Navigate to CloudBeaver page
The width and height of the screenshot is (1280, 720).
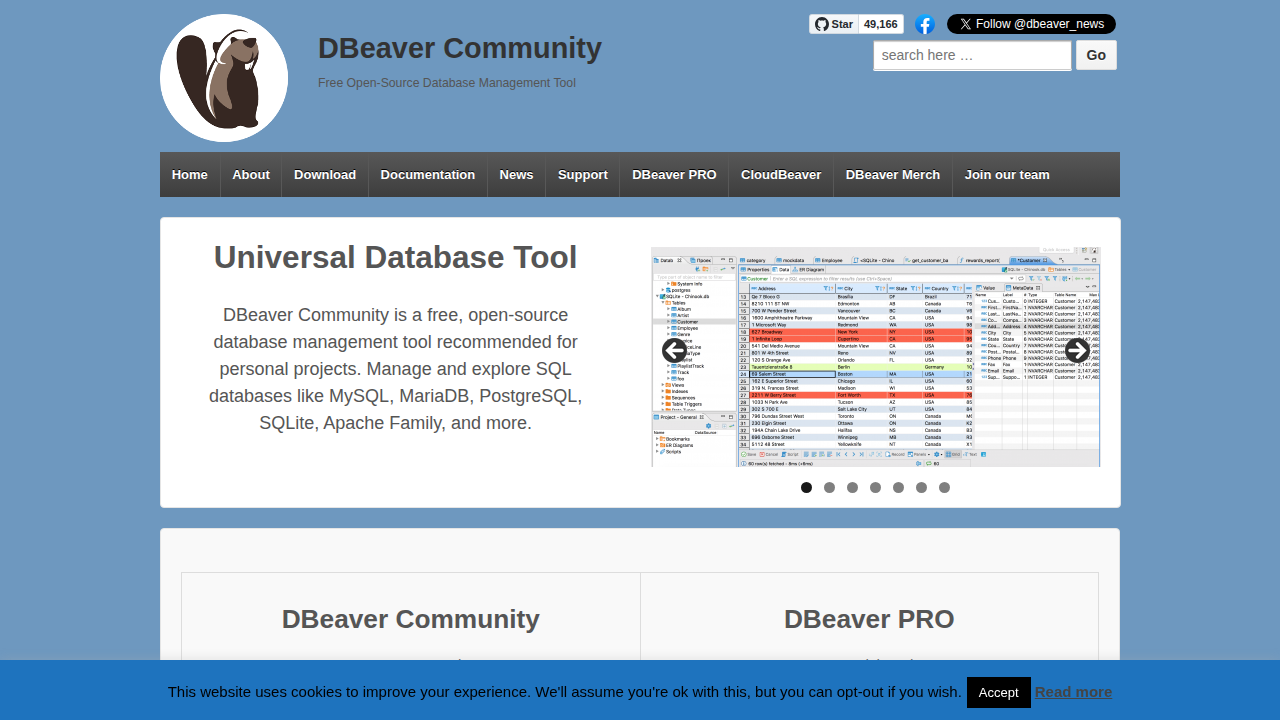tap(781, 175)
